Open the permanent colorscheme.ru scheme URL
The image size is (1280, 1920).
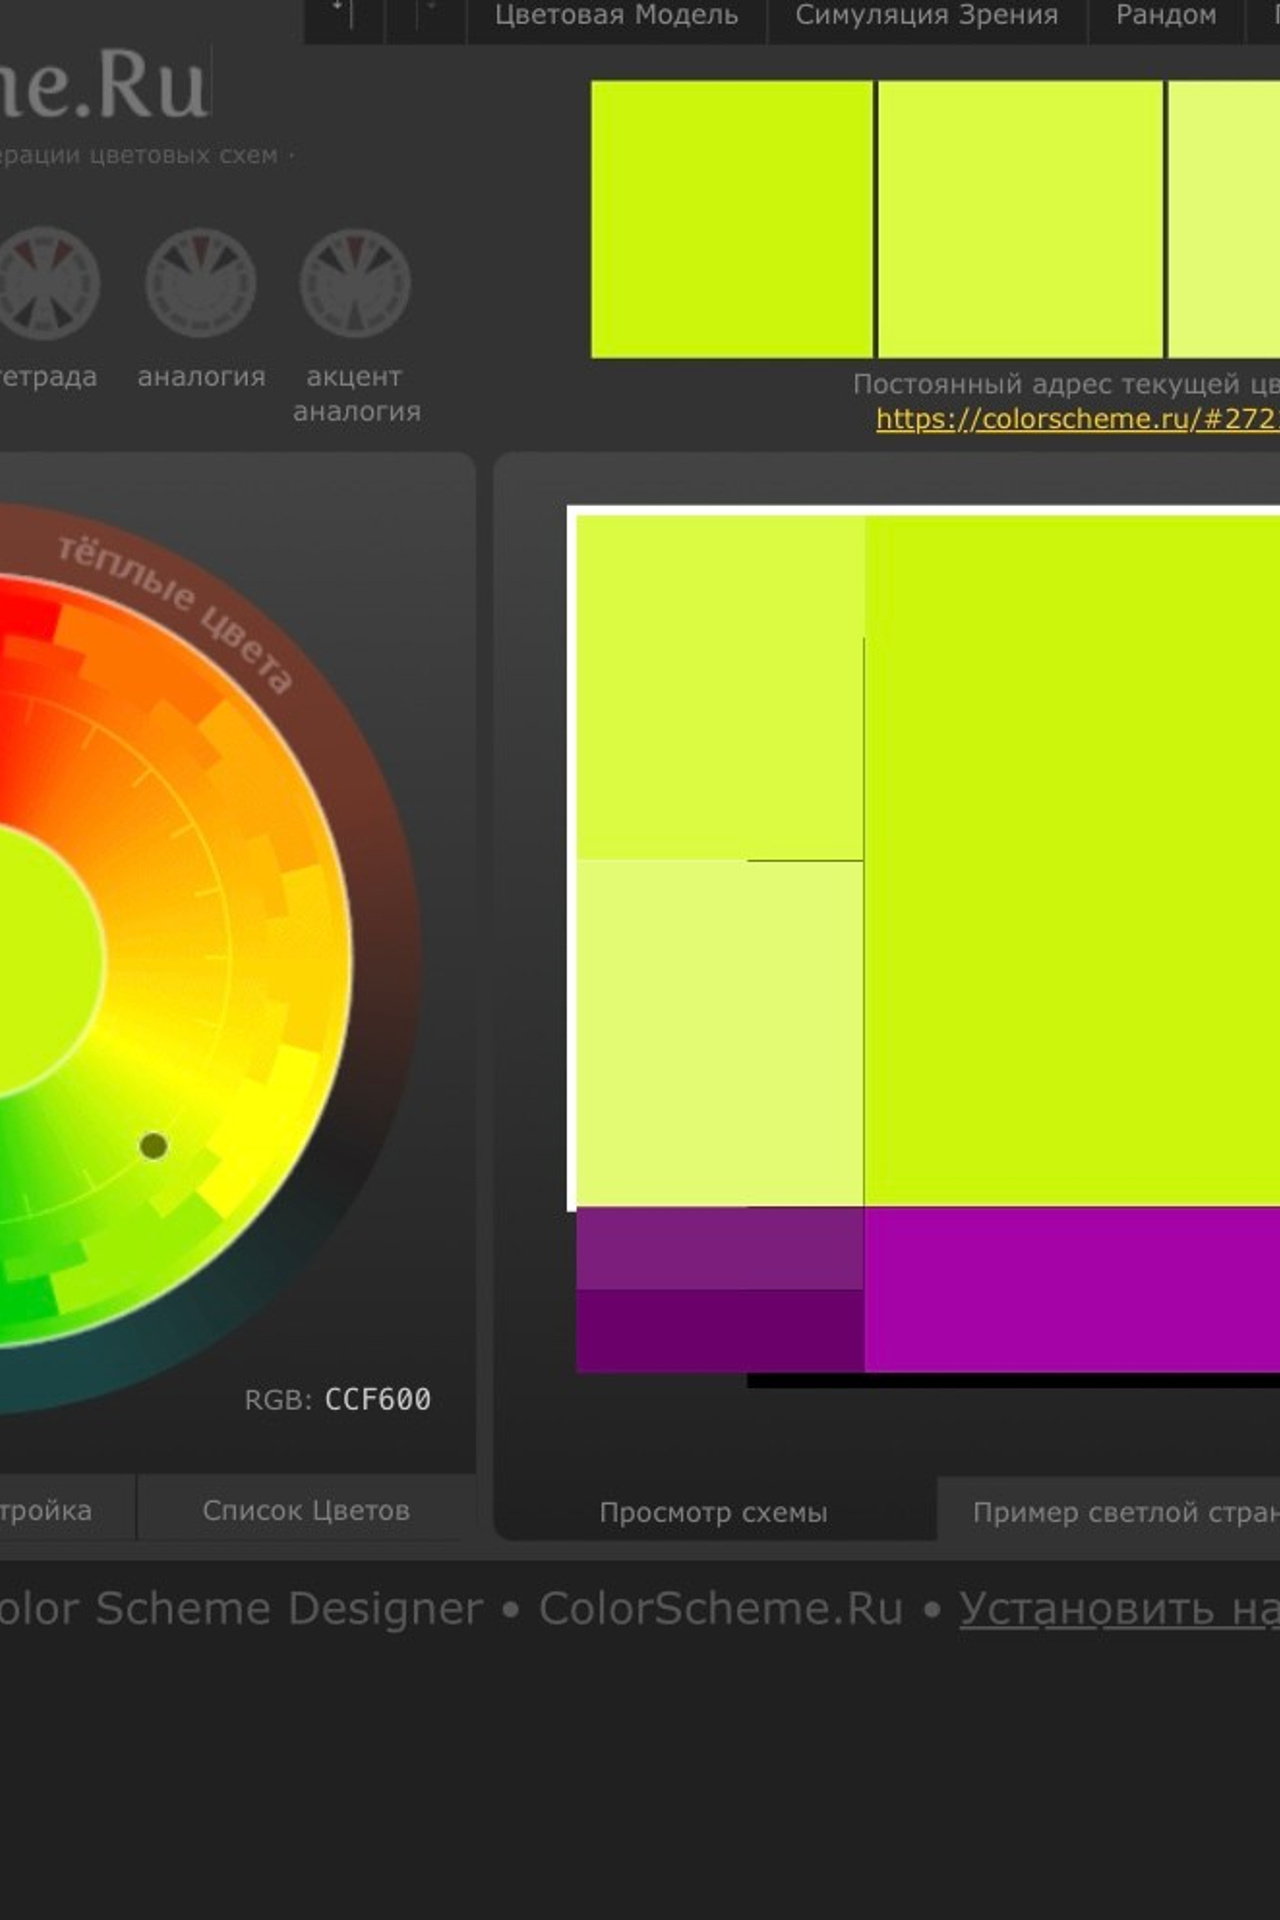(1076, 419)
